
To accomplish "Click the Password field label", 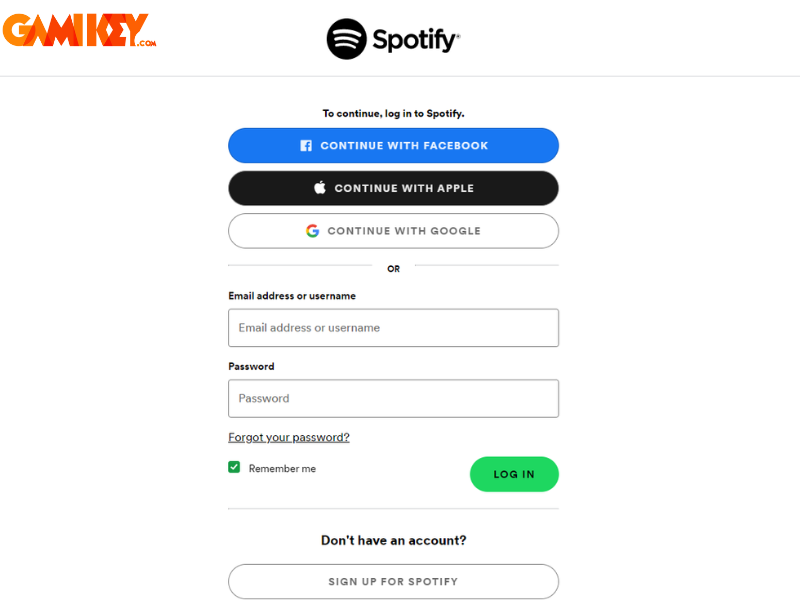I will 251,366.
